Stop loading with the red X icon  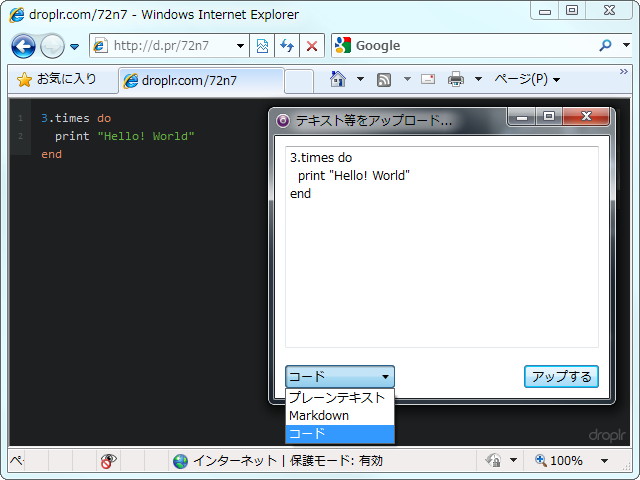tap(312, 46)
